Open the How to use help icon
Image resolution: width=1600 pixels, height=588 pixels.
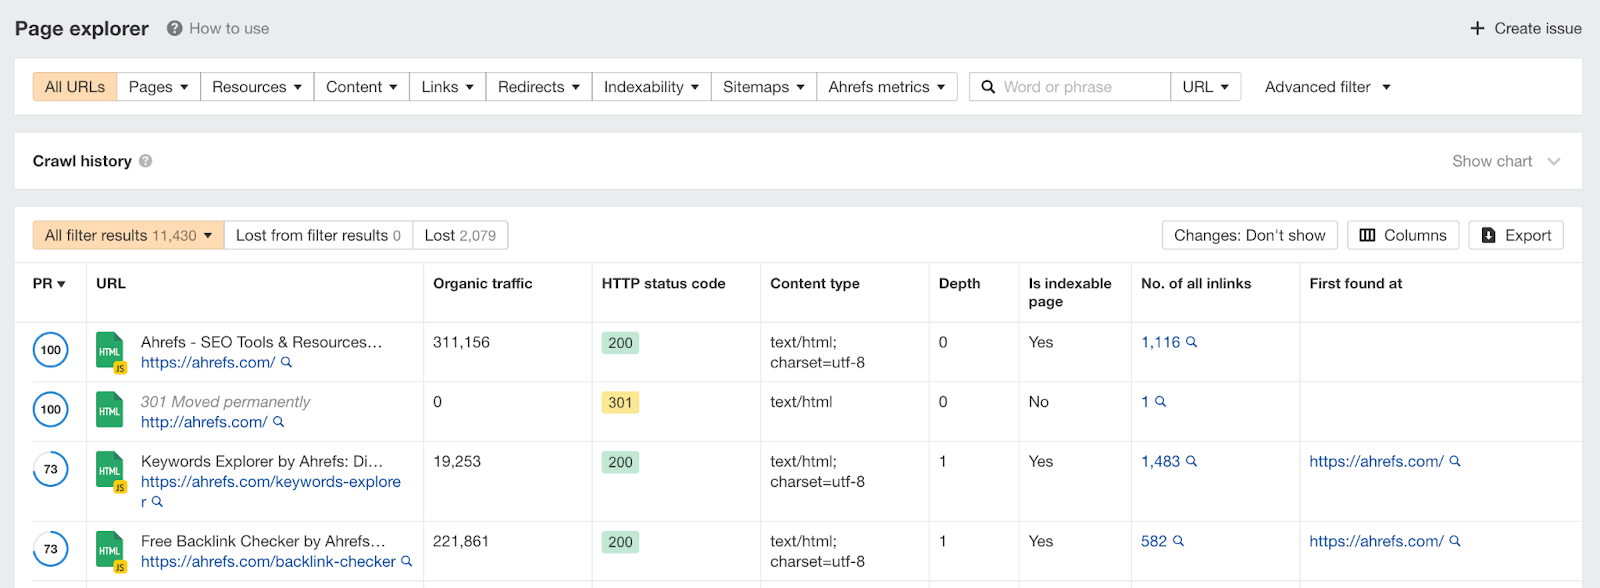click(174, 28)
